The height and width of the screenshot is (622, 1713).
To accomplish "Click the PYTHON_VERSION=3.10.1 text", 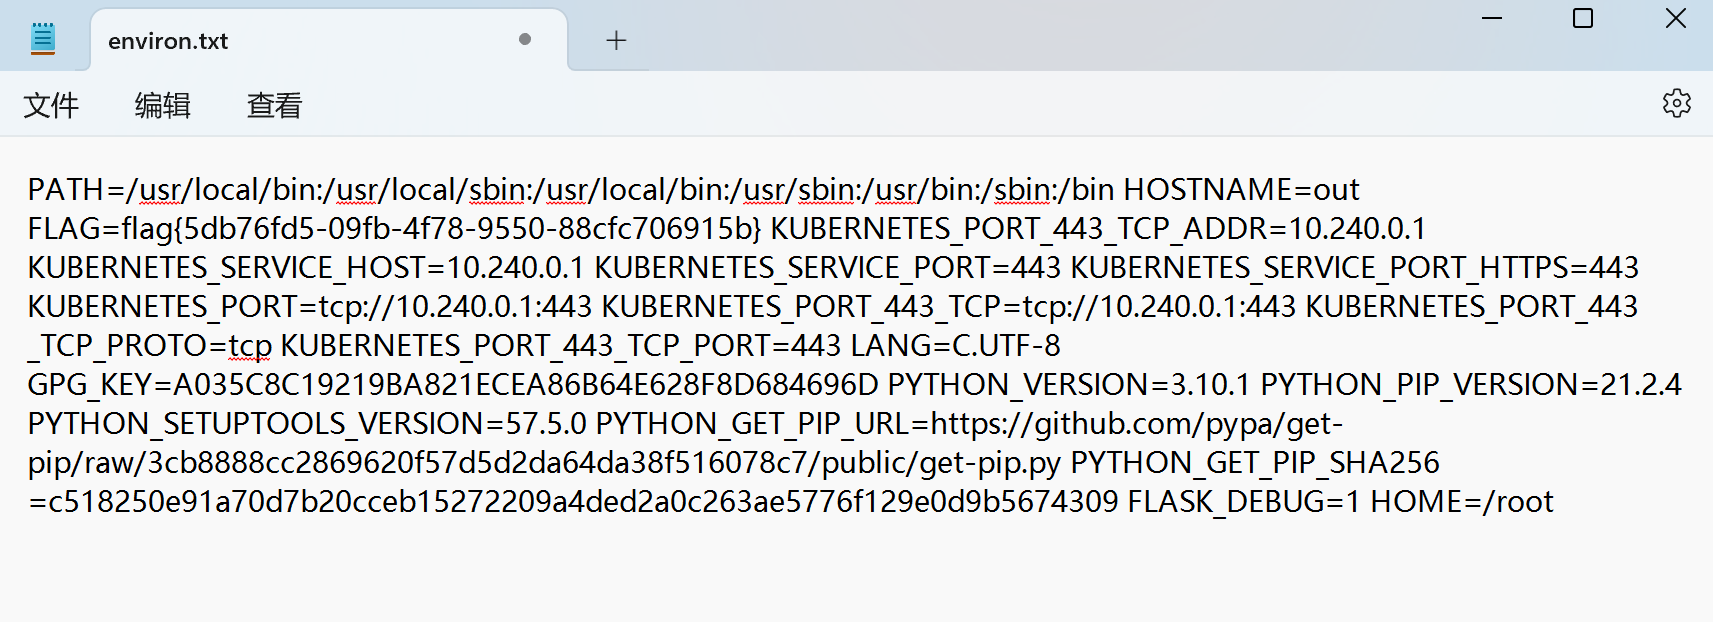I will coord(1069,385).
